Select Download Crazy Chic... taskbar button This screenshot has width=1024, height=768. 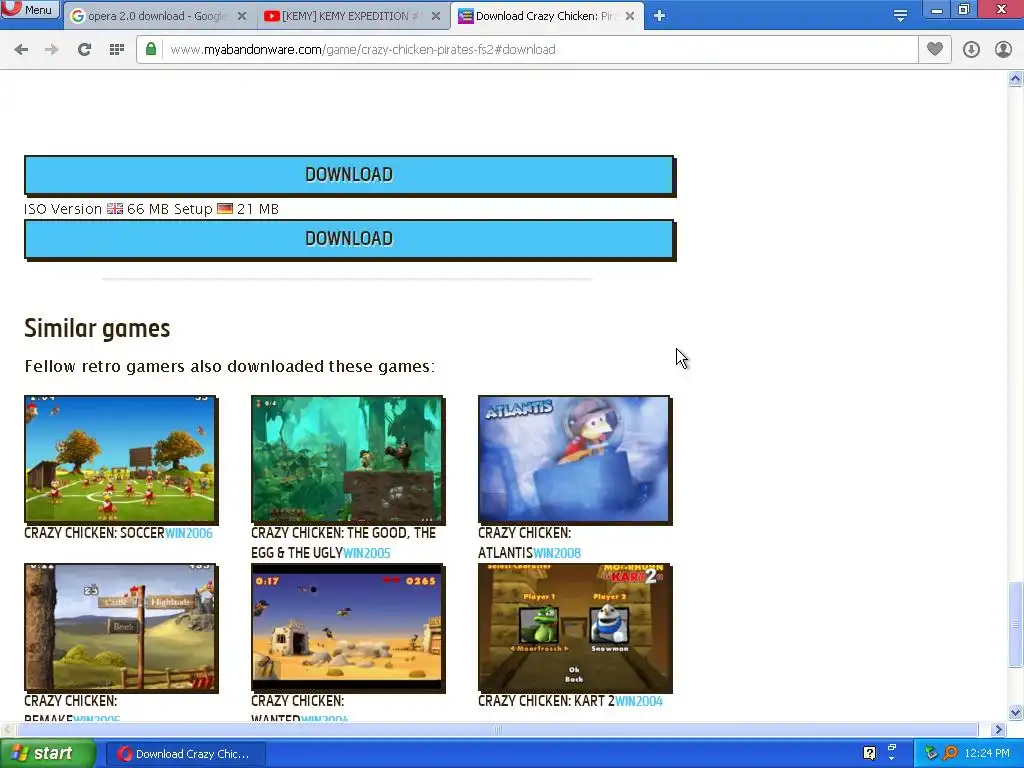(185, 754)
